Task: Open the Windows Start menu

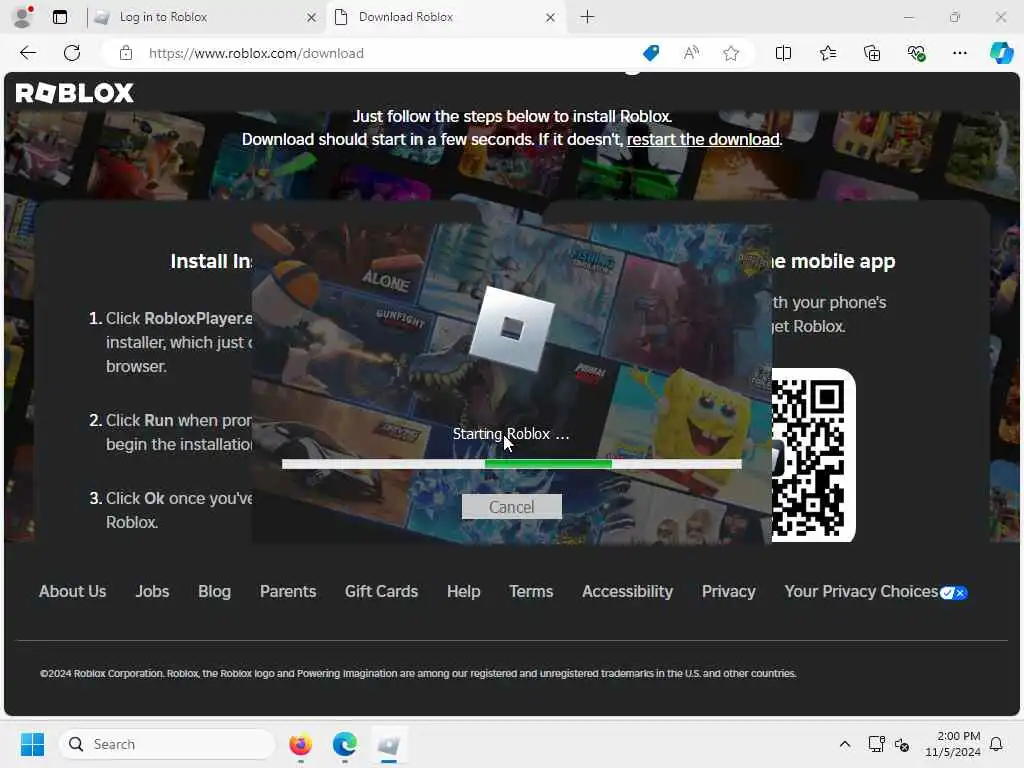Action: pyautogui.click(x=32, y=744)
